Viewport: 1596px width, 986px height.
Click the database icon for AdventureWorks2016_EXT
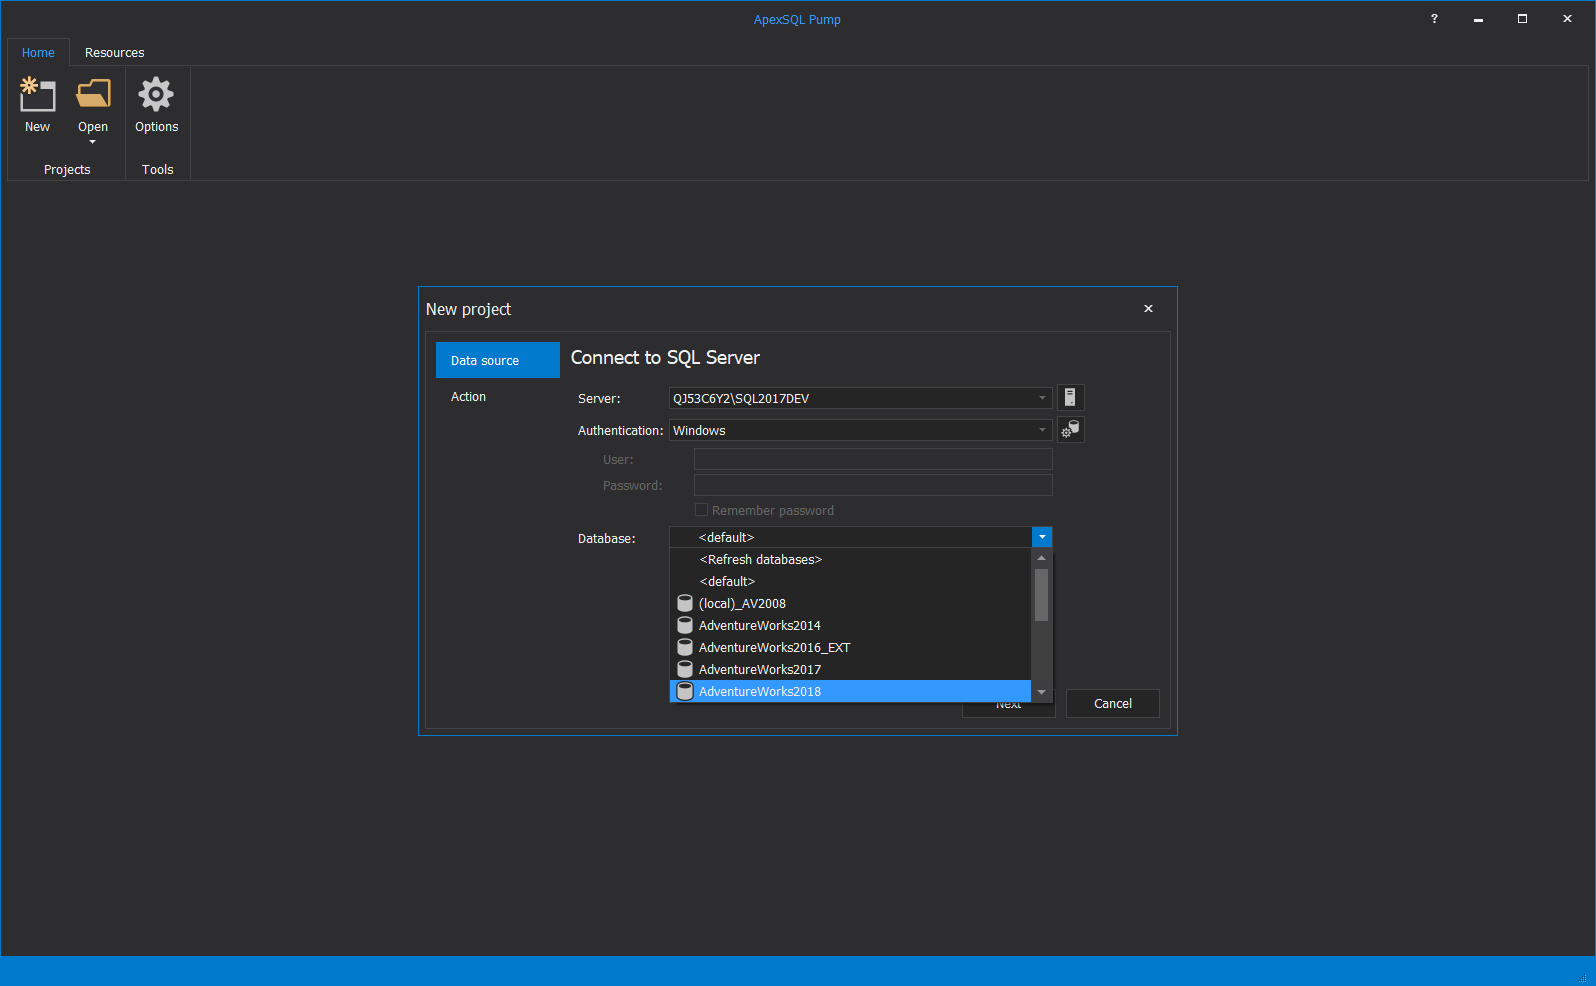(x=685, y=647)
